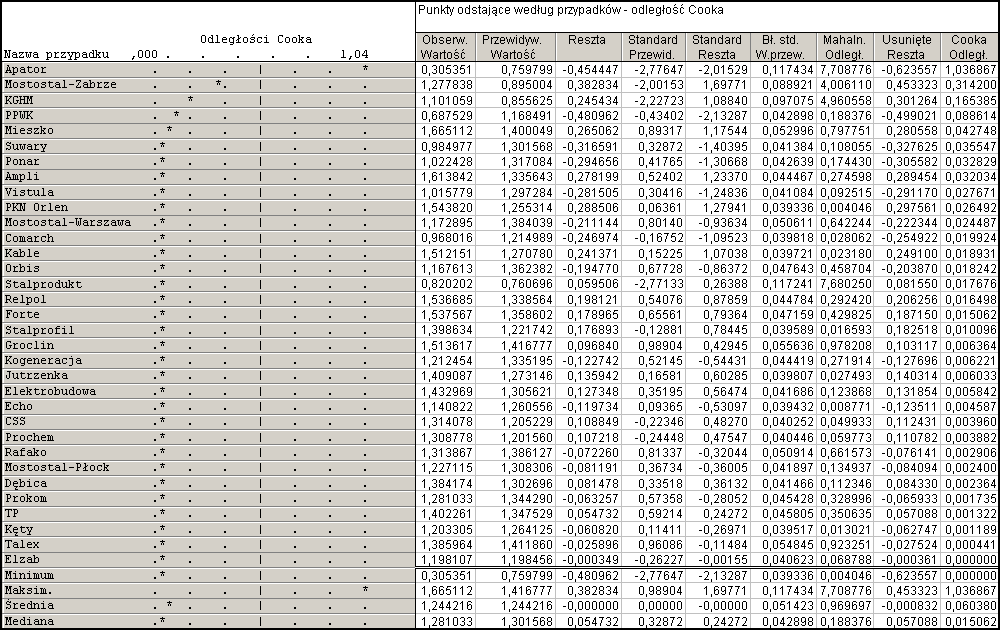This screenshot has height=630, width=1000.
Task: Click the Rafako case name
Action: click(x=26, y=452)
